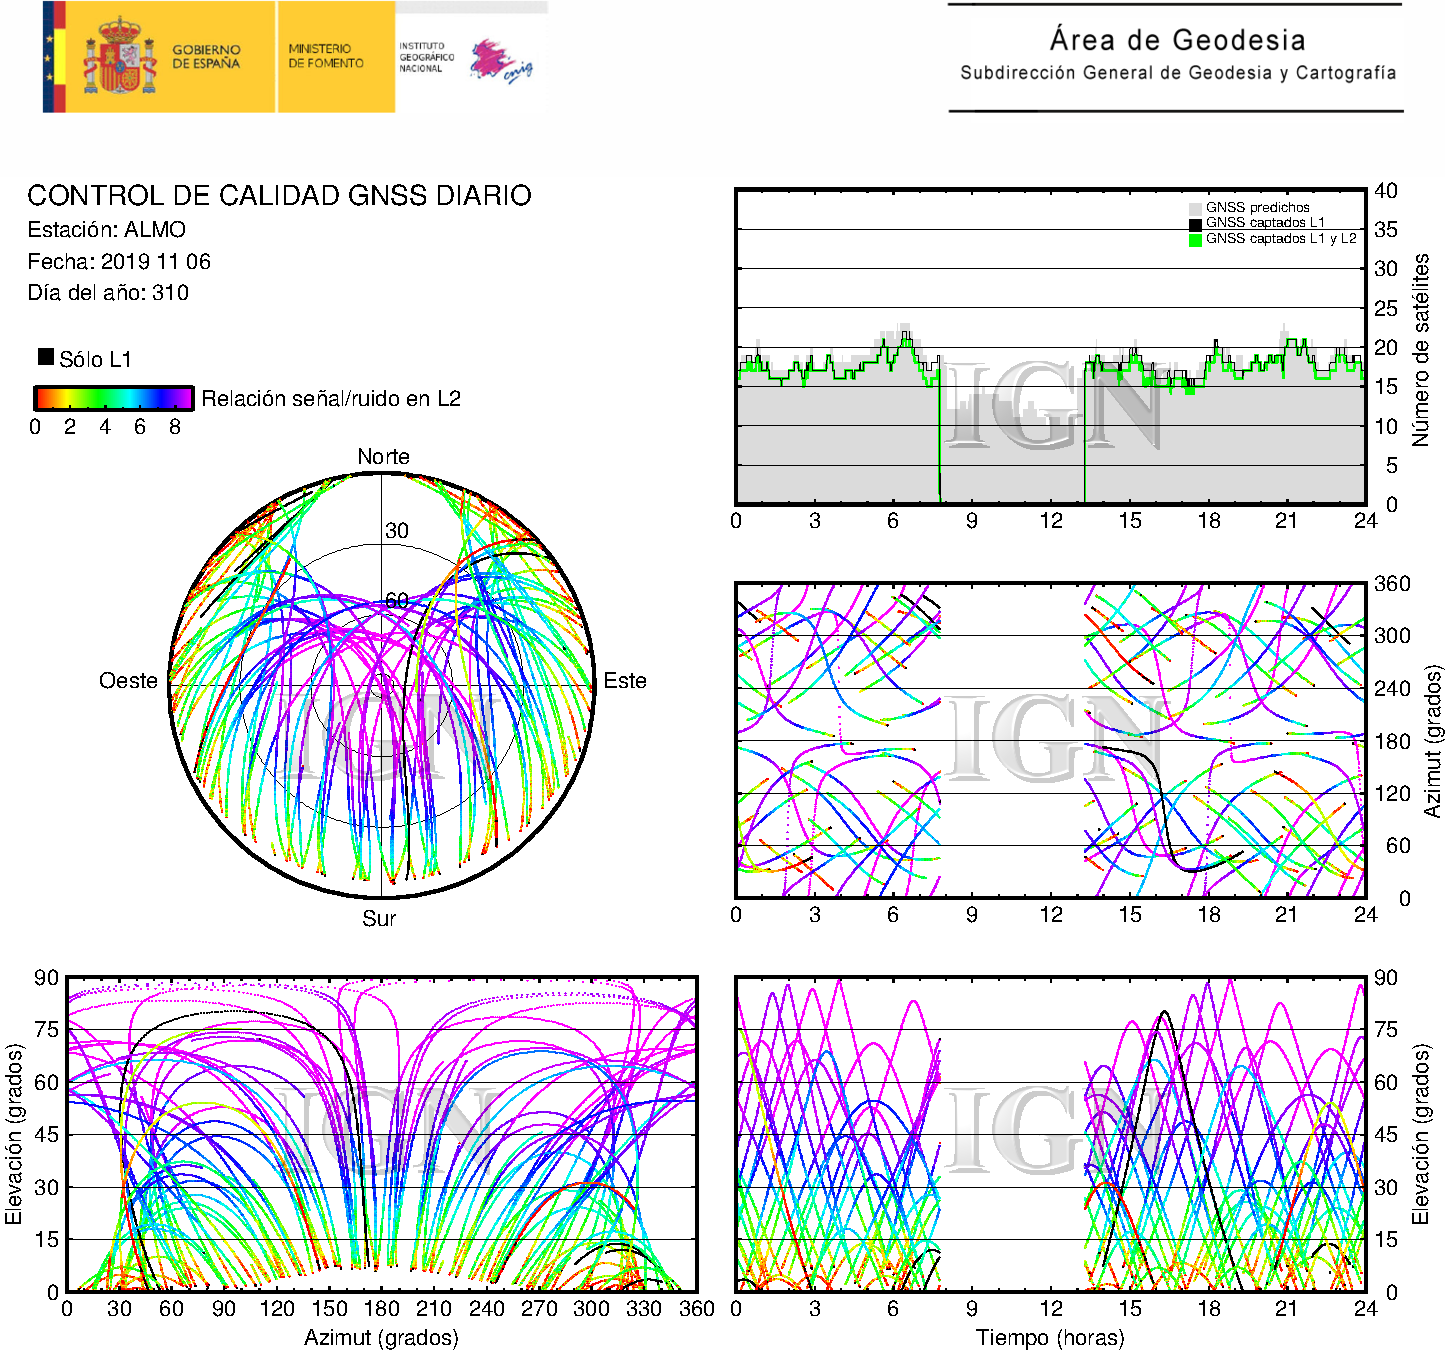Screen dimensions: 1445x1350
Task: Click the rainbow signal-to-noise L2 color bar
Action: 114,398
